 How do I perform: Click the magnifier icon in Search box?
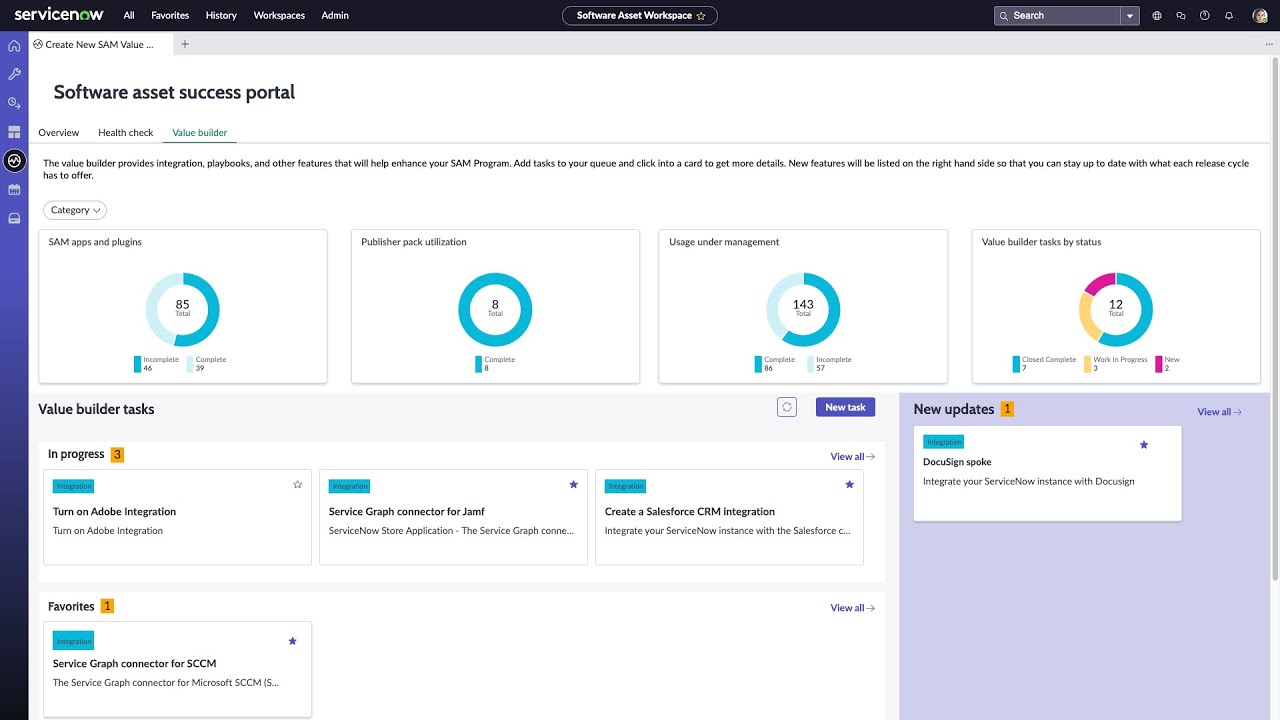(1005, 16)
